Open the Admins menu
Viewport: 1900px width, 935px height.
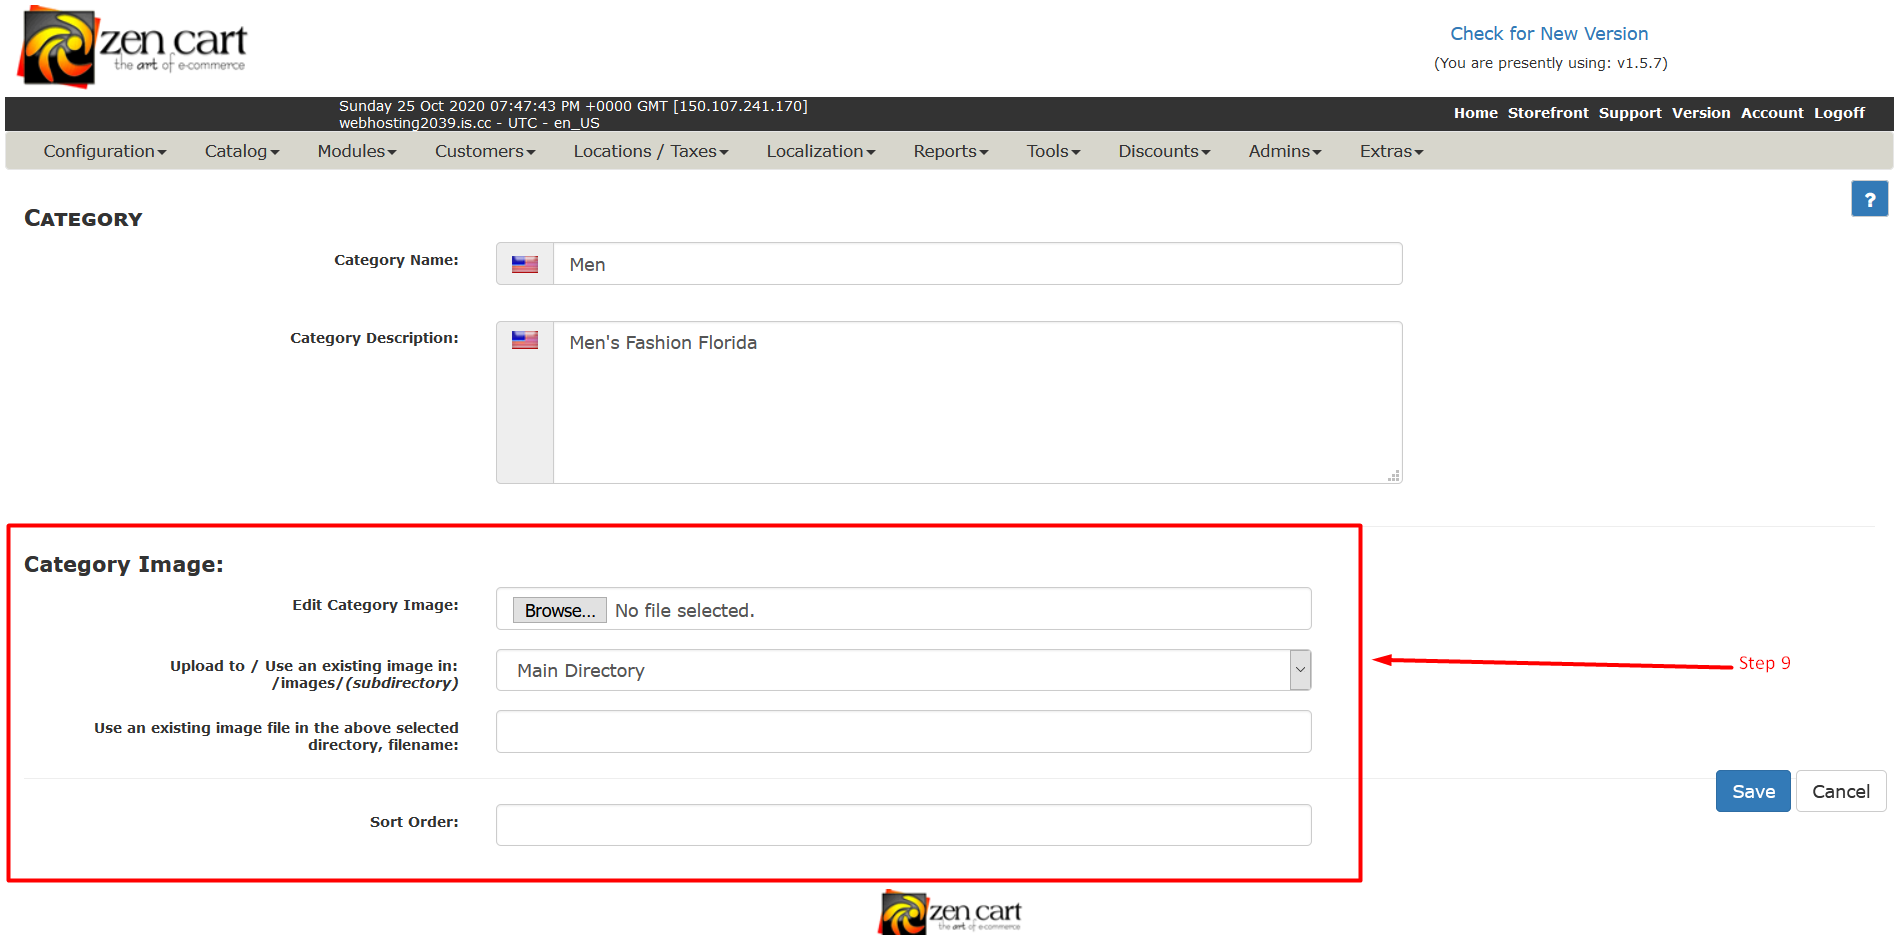click(1285, 151)
